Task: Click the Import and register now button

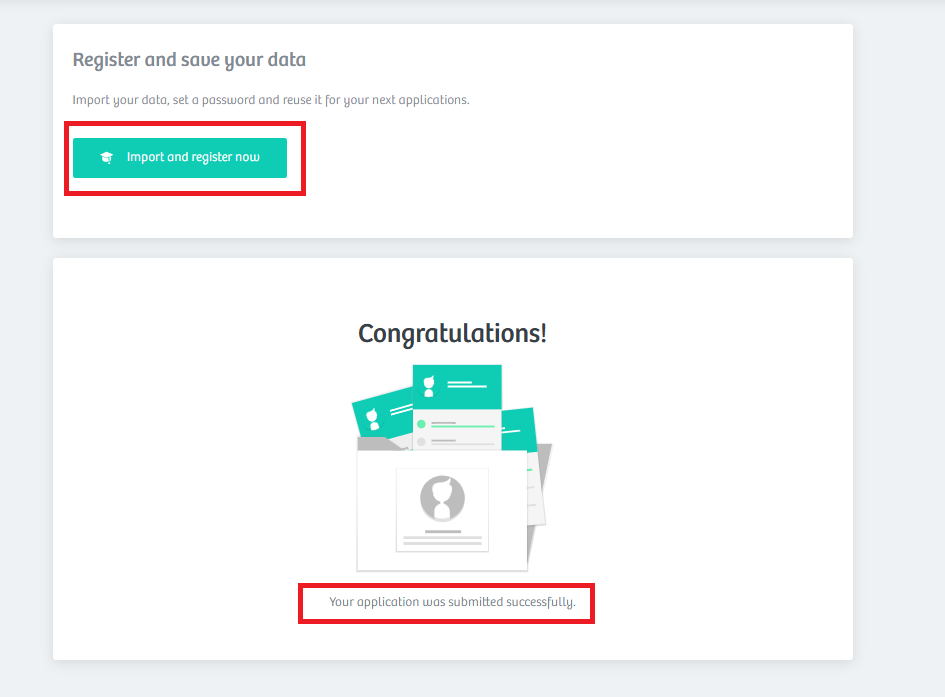Action: [x=180, y=158]
